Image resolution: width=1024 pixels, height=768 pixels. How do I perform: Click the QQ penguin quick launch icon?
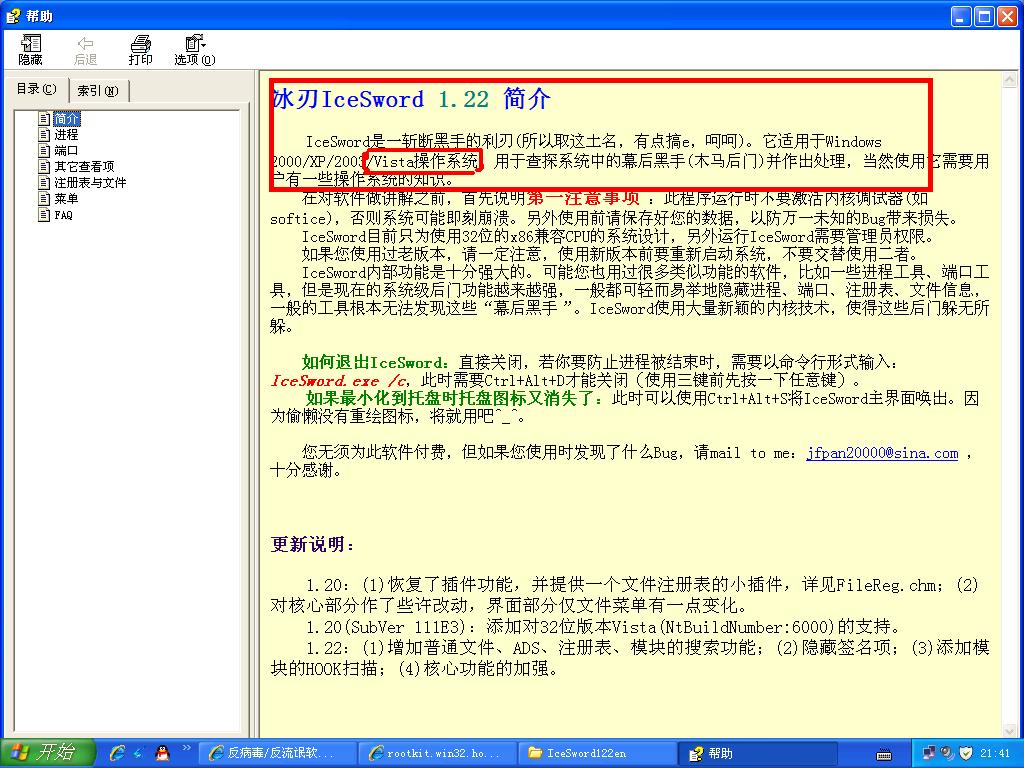(x=162, y=753)
